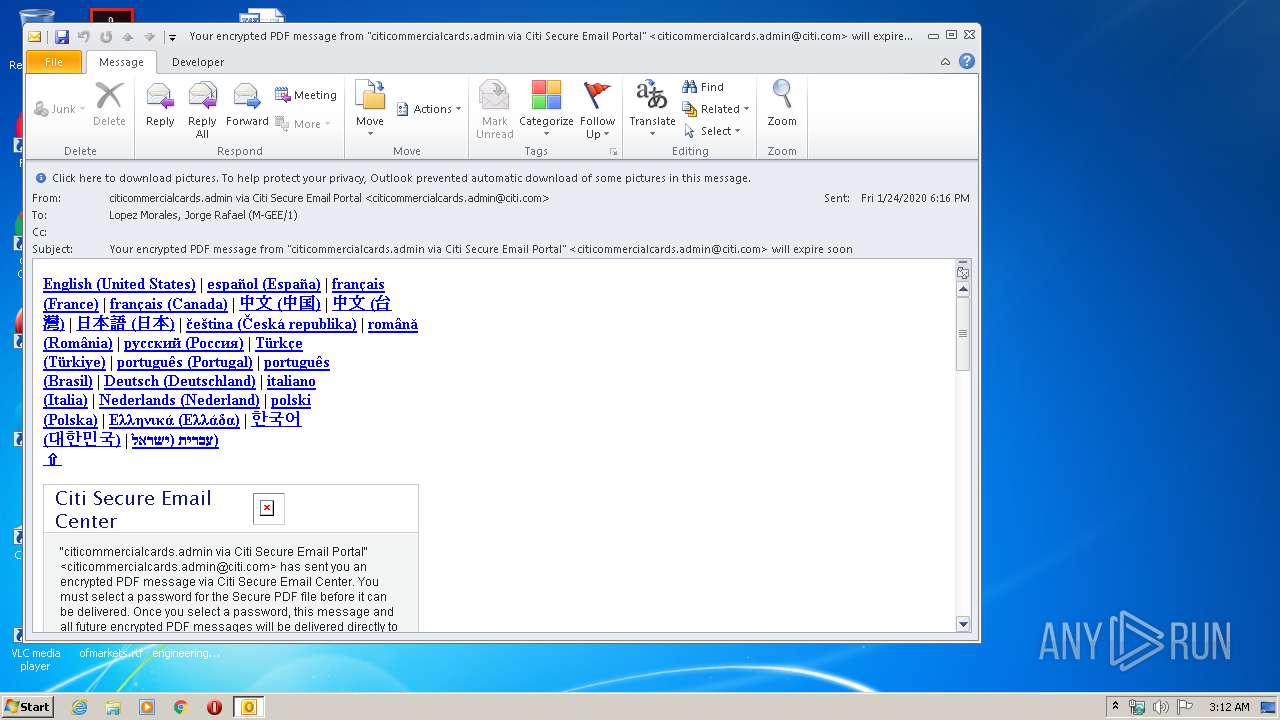Open the Customize Quick Access Toolbar dropdown
Screen dimensions: 1280x720
coord(172,37)
